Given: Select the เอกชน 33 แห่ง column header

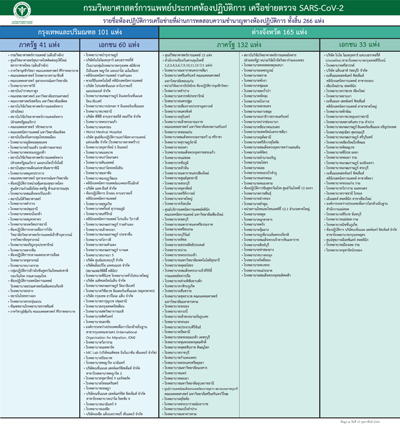Looking at the screenshot, I should [x=360, y=45].
